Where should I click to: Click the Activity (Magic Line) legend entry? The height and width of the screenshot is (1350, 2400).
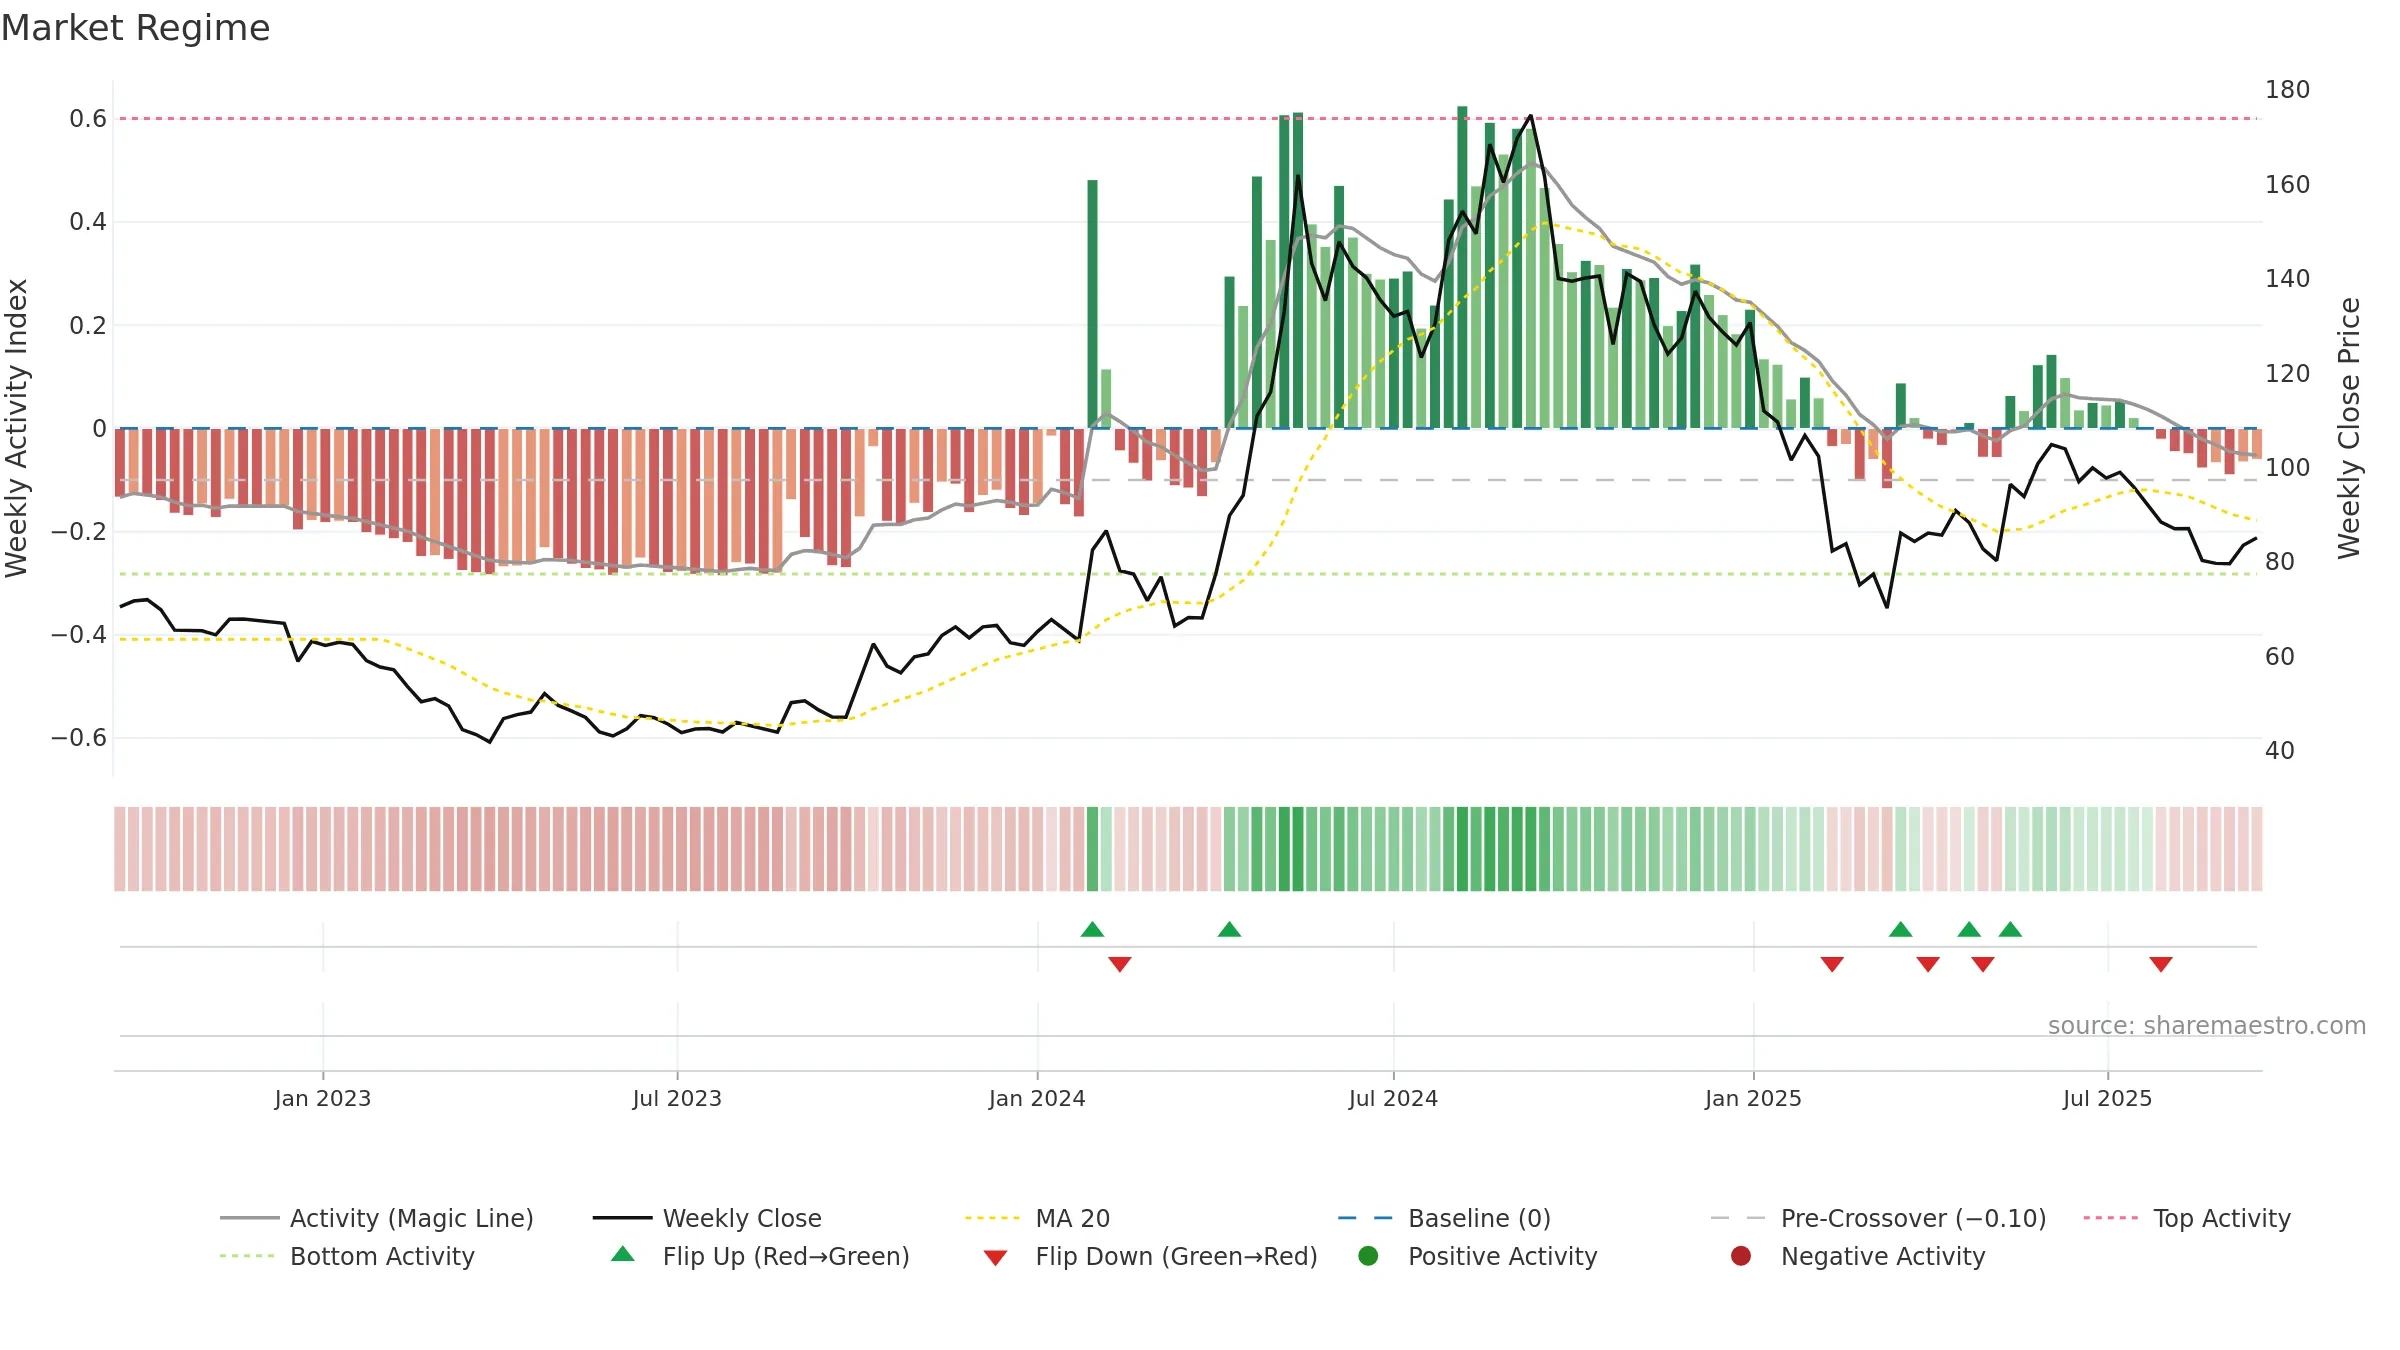(377, 1218)
